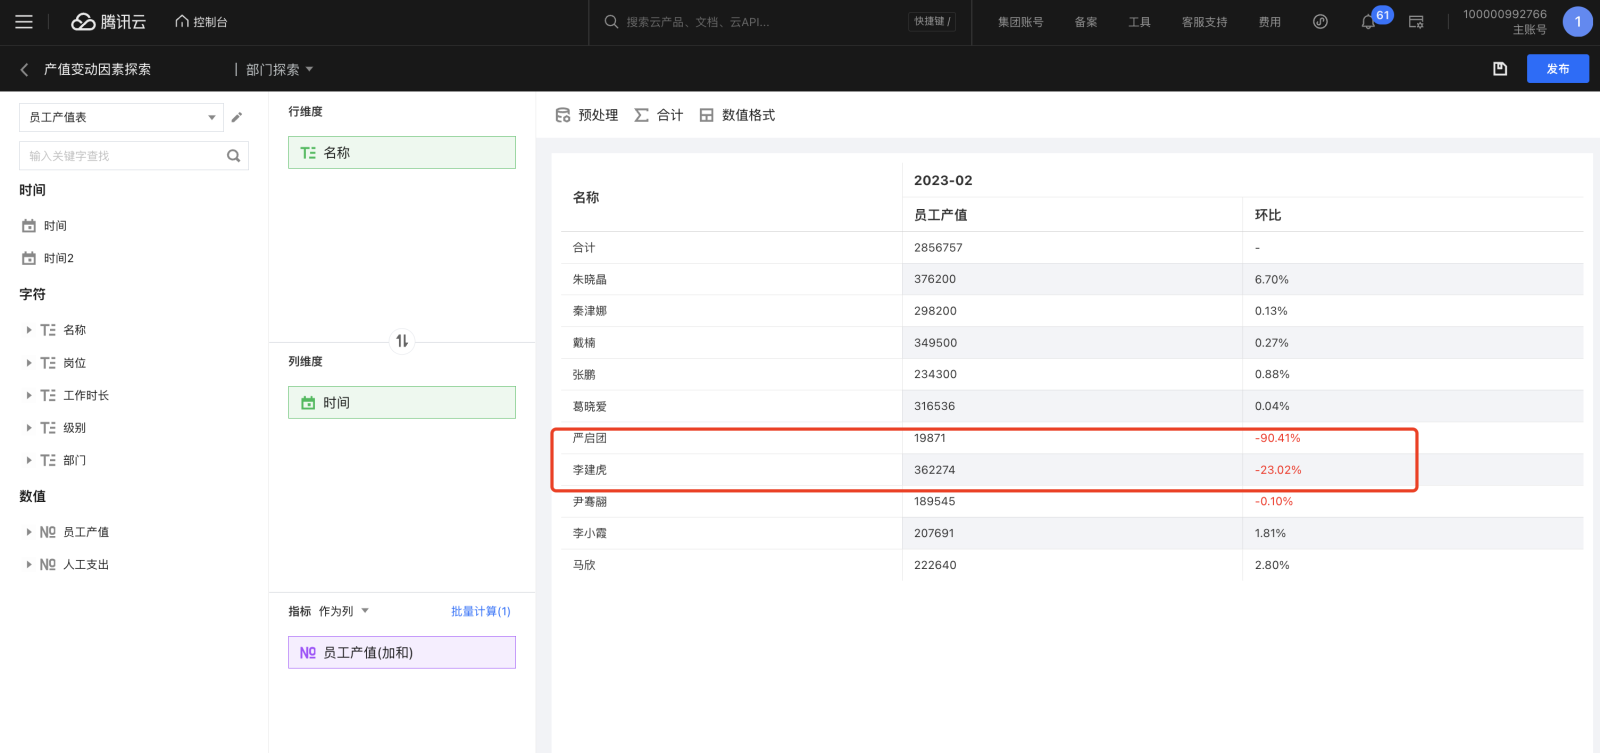Go to 控制台 console home
This screenshot has width=1600, height=753.
pos(201,22)
